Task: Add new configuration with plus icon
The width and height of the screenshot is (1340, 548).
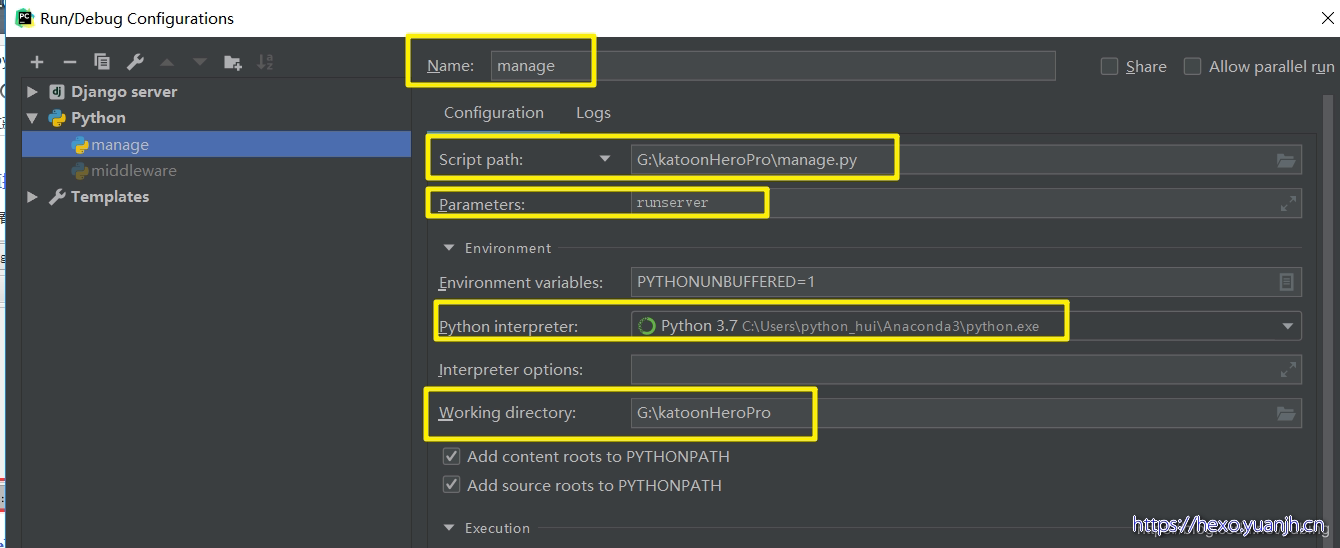Action: [37, 62]
